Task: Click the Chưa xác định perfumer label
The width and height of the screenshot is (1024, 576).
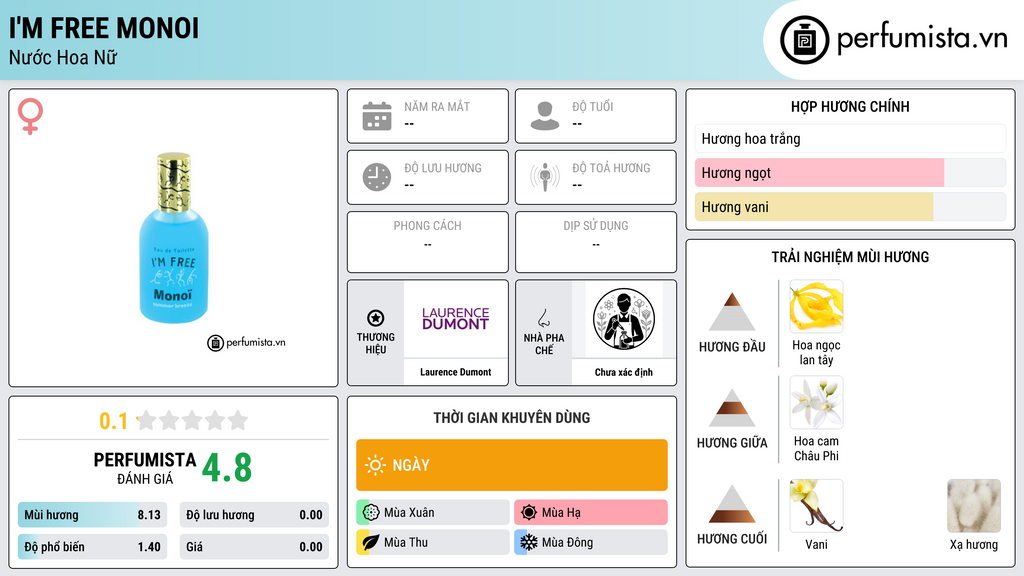Action: [x=624, y=372]
